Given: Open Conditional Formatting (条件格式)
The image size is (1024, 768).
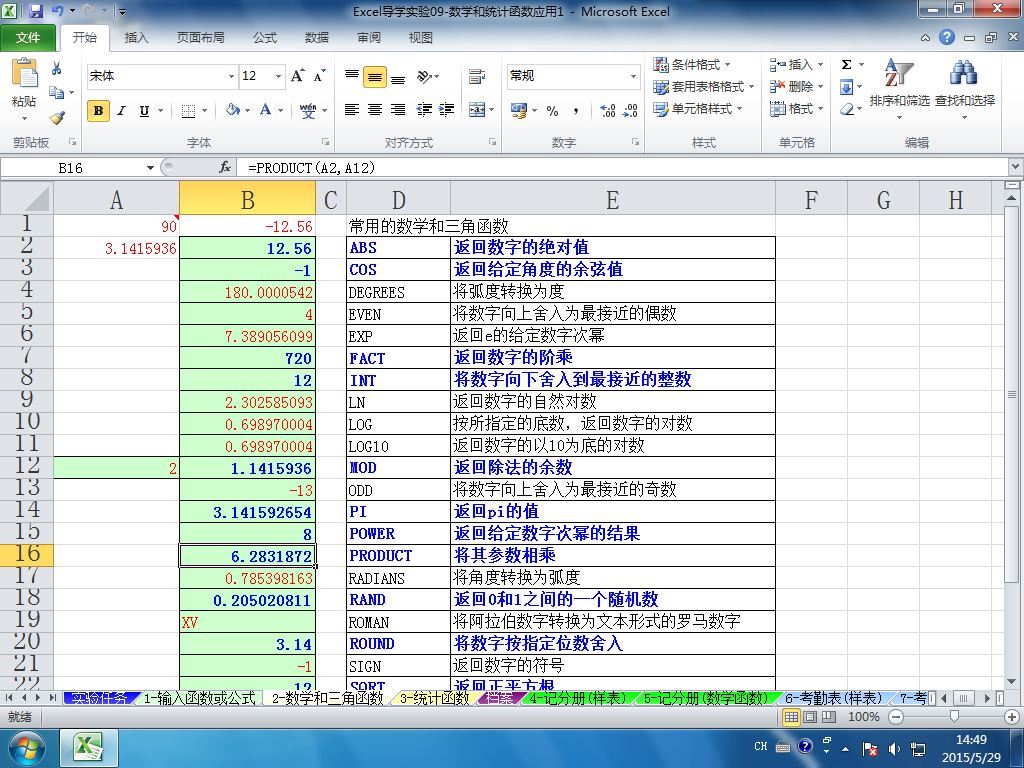Looking at the screenshot, I should click(x=693, y=65).
